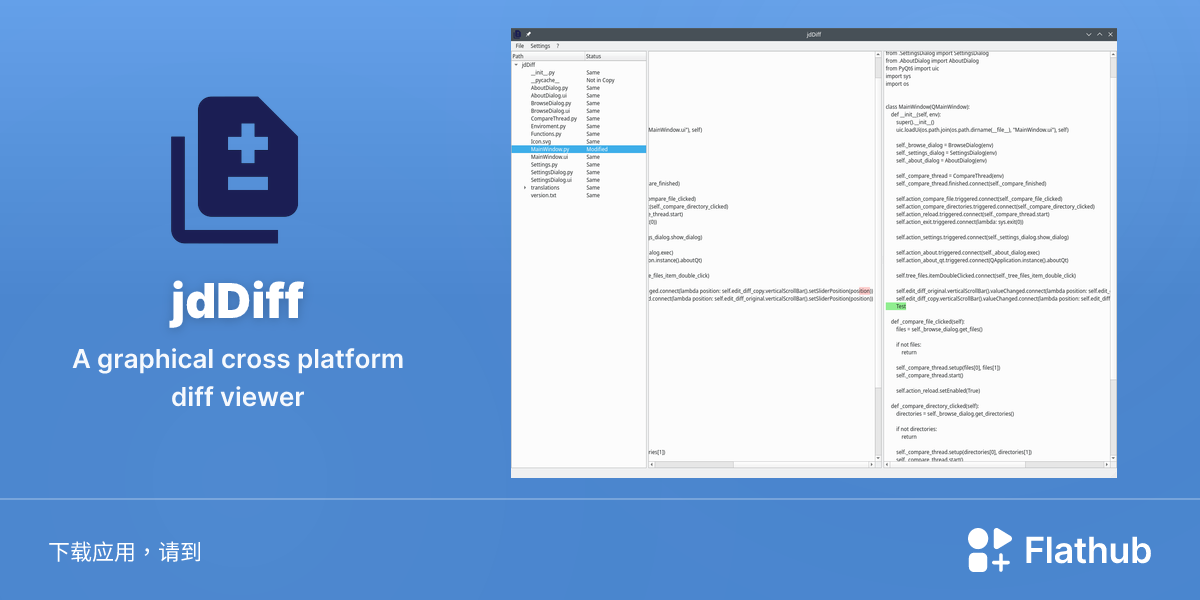Click the jdDiff banner title text
The height and width of the screenshot is (600, 1200).
pos(237,300)
